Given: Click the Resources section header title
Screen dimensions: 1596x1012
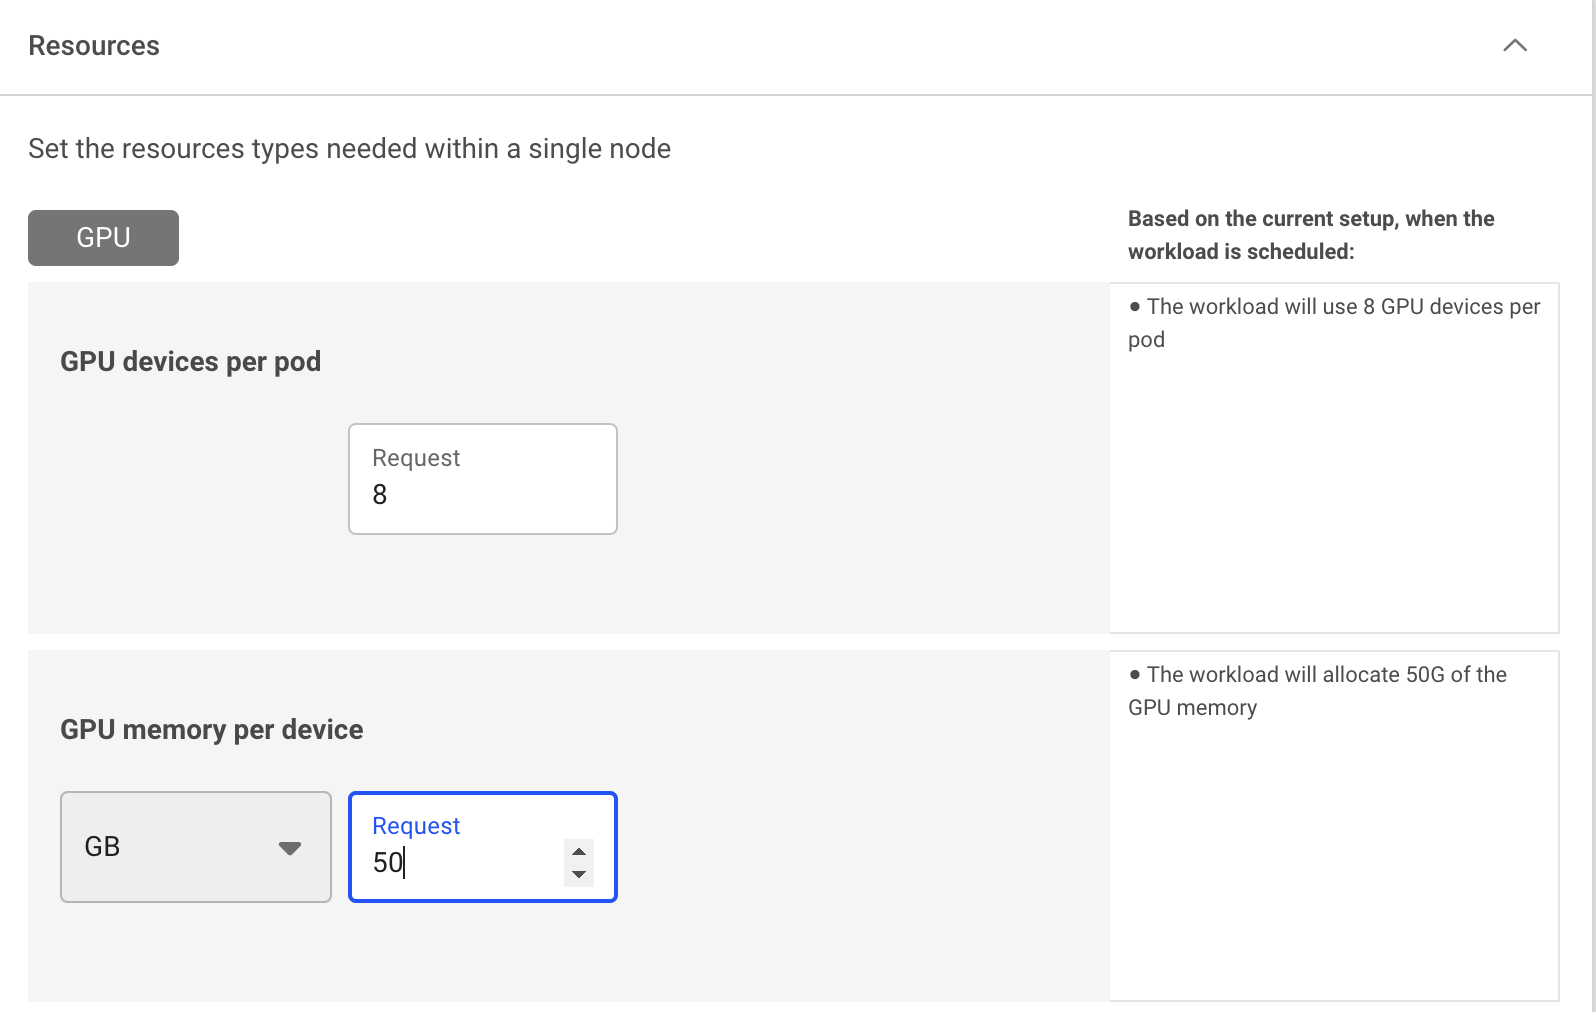Looking at the screenshot, I should [94, 46].
